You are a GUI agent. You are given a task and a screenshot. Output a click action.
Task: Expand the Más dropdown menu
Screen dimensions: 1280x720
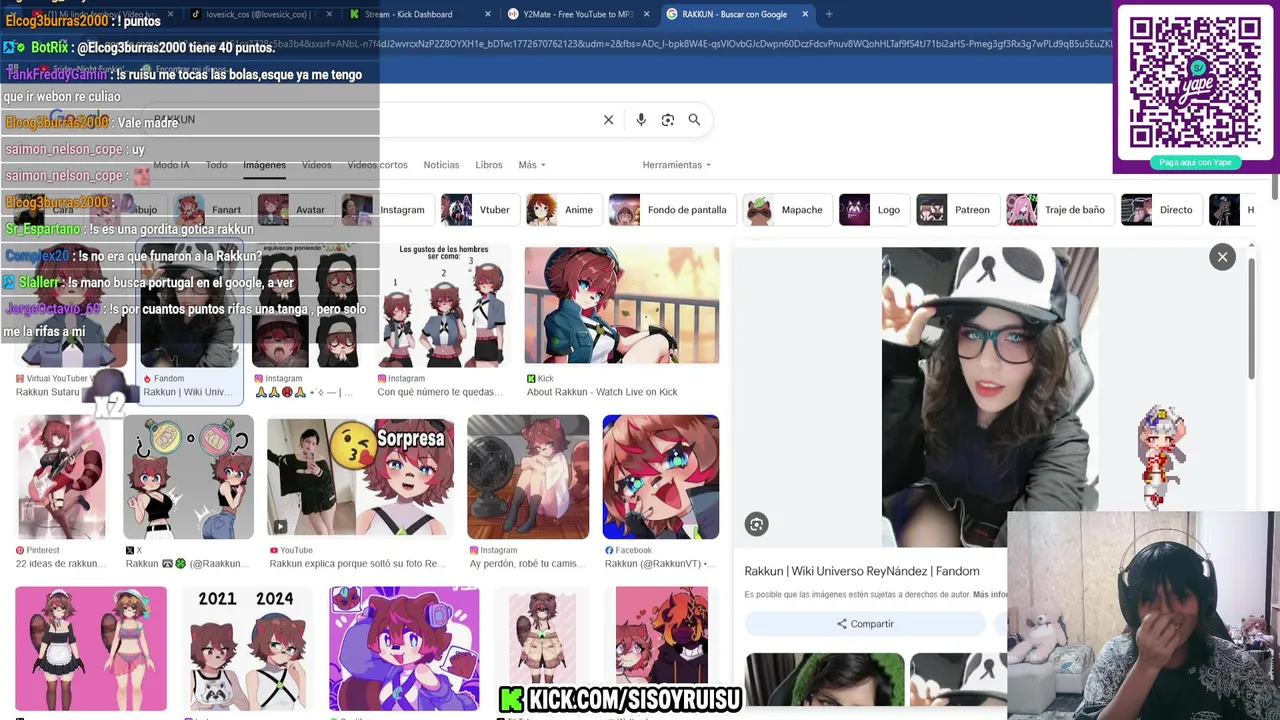pos(532,165)
